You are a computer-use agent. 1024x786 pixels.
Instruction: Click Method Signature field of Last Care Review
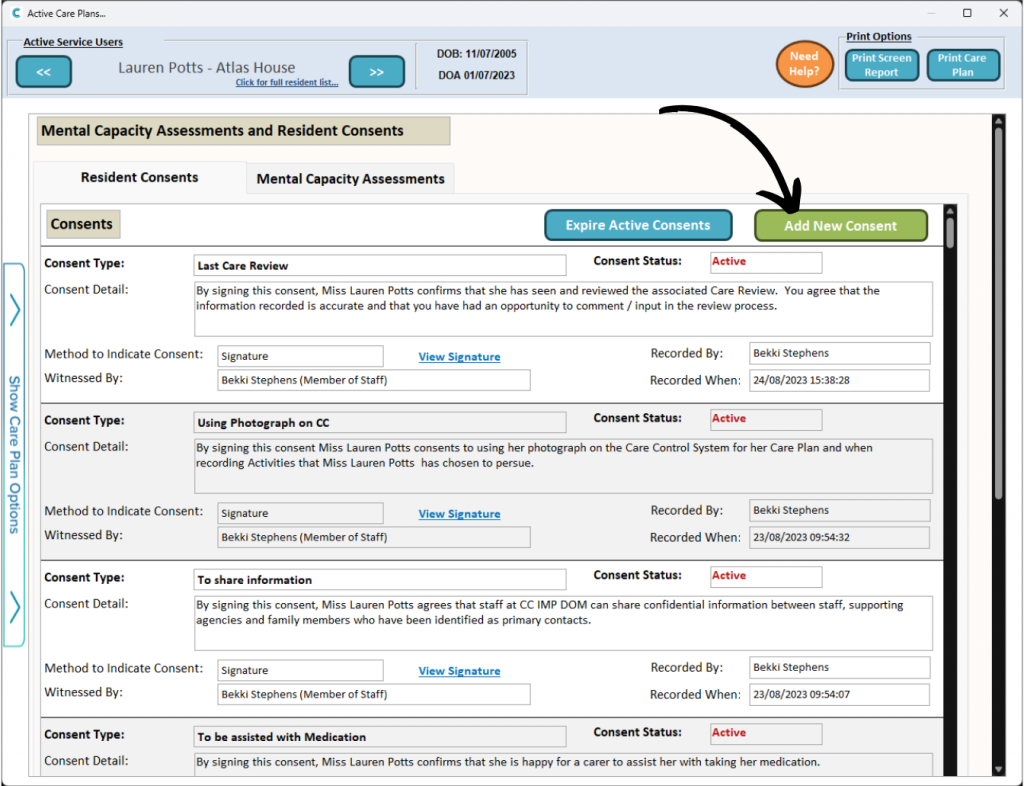[300, 356]
